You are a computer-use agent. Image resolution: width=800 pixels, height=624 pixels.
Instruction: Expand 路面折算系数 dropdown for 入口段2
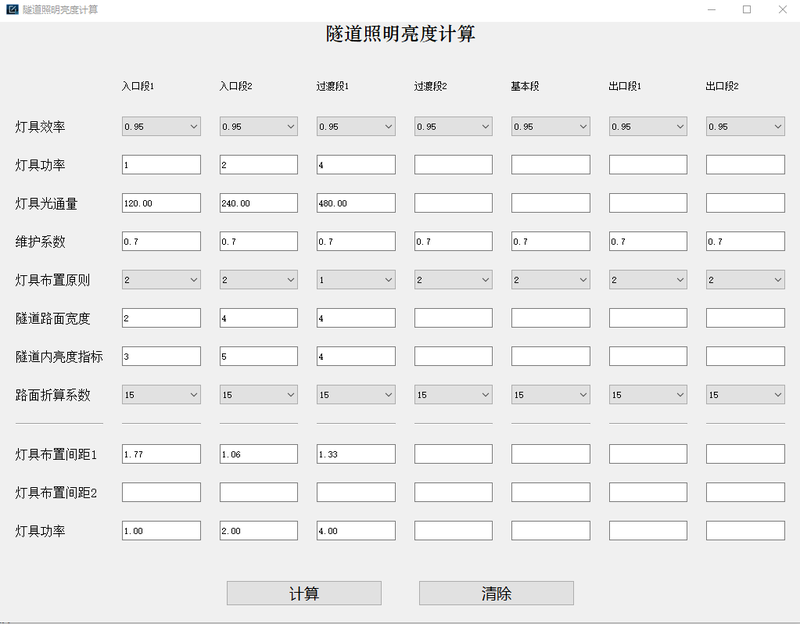tap(259, 394)
